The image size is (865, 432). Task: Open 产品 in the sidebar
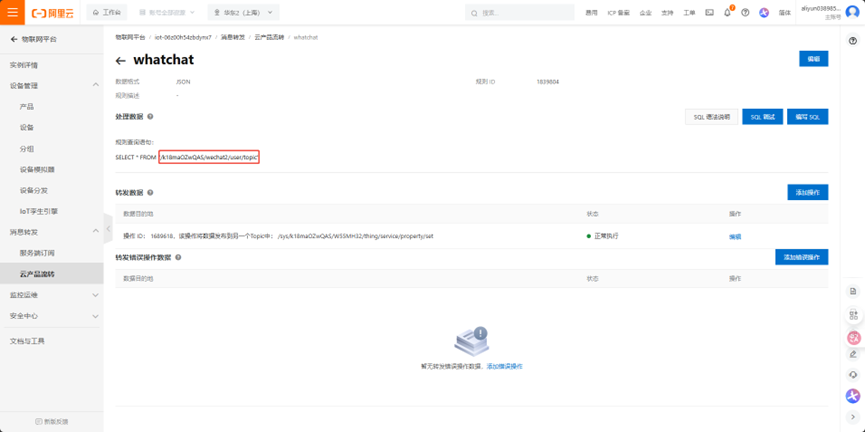[26, 106]
